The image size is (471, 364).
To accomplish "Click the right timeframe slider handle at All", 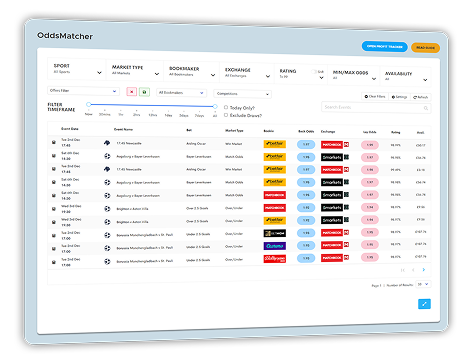I will point(215,106).
